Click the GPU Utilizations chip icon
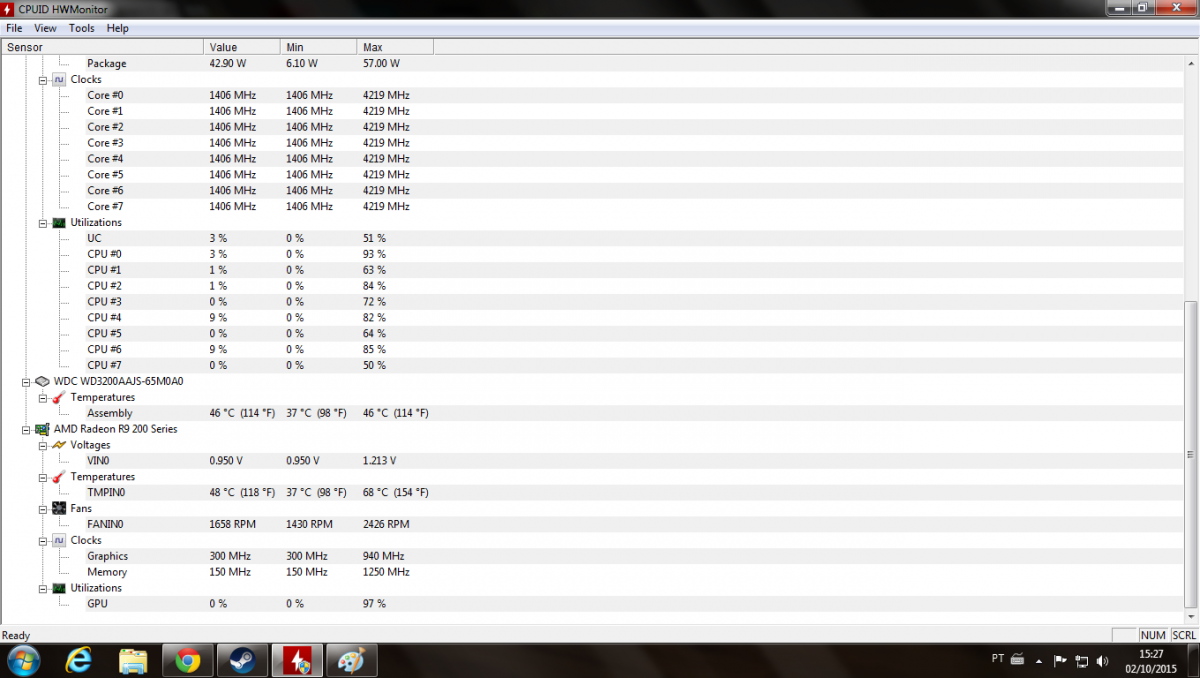This screenshot has height=678, width=1200. point(59,588)
